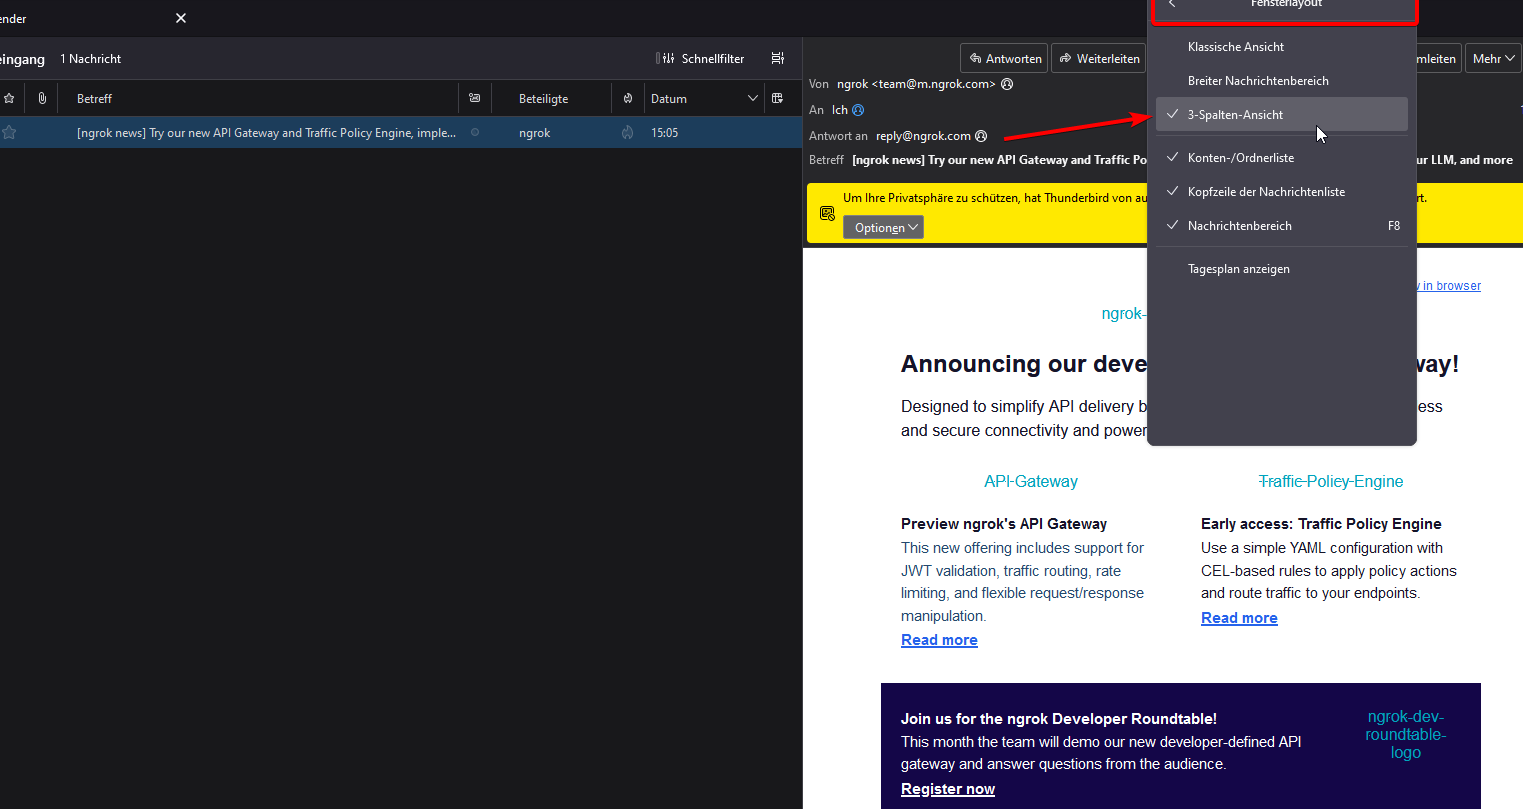Expand the Optionen dropdown in privacy bar
The image size is (1523, 809).
point(884,228)
